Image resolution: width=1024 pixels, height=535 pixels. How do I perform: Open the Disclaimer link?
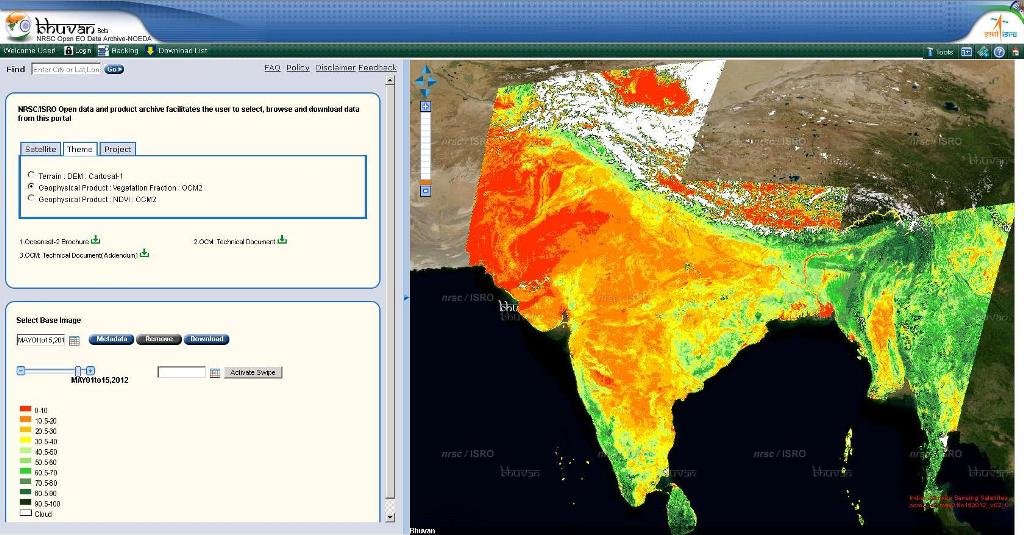pos(336,68)
